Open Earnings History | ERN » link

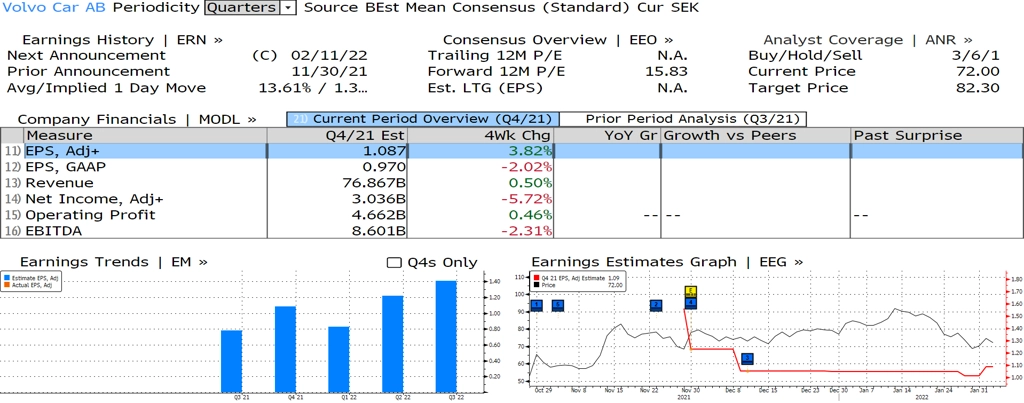coord(123,40)
